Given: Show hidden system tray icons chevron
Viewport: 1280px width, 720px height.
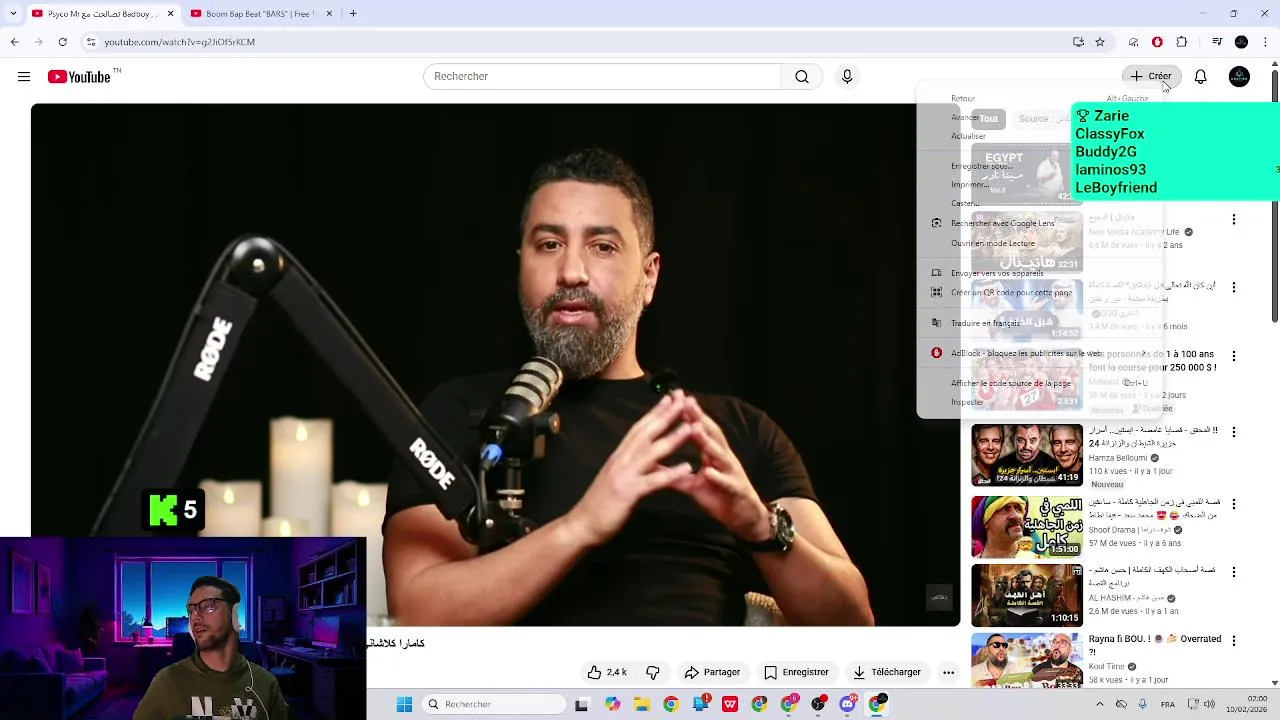Looking at the screenshot, I should point(1100,704).
